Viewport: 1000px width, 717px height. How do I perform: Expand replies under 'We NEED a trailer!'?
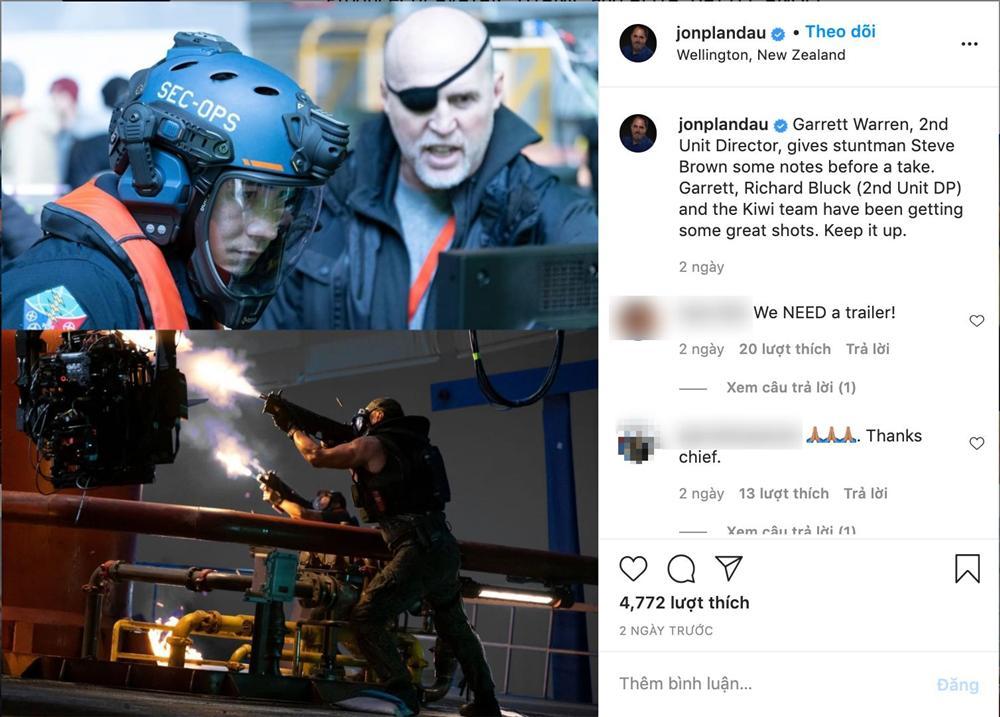pyautogui.click(x=791, y=387)
